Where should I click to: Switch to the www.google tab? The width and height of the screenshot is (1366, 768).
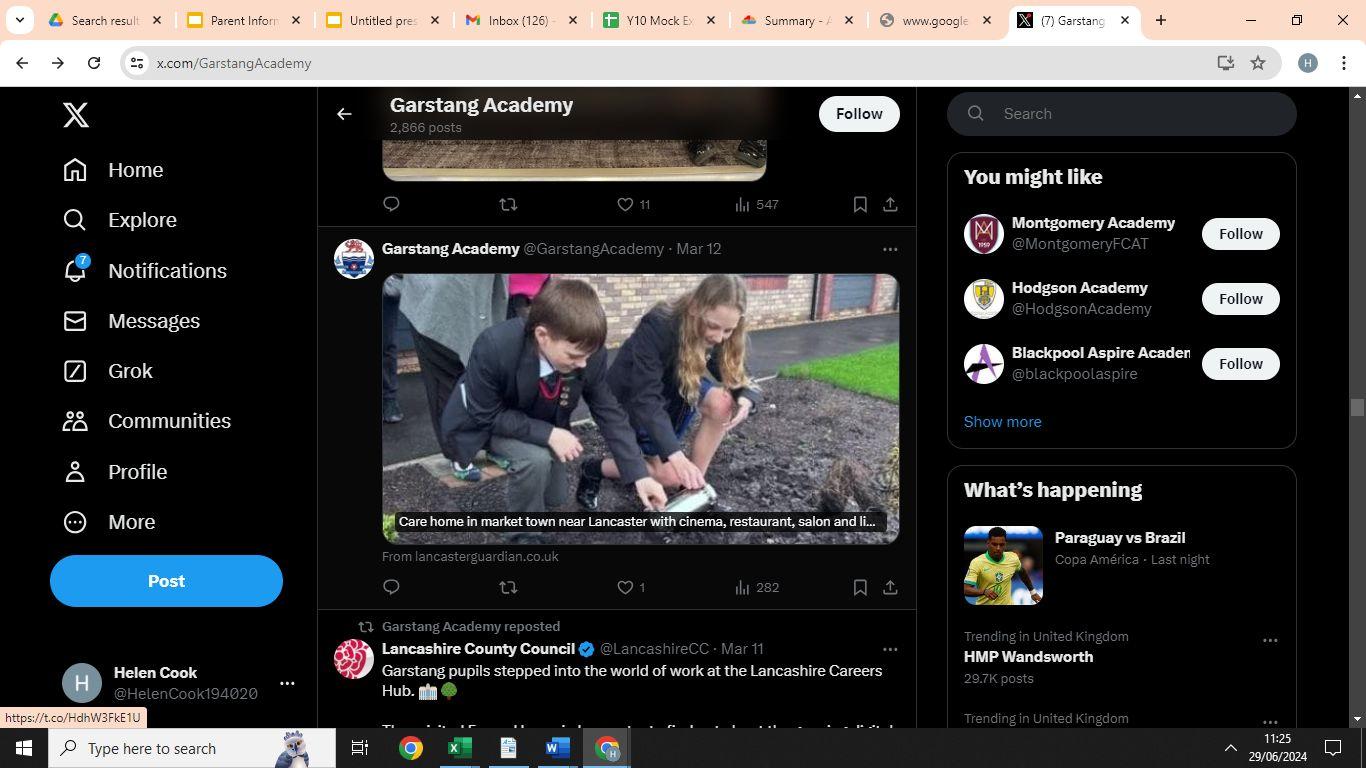click(x=938, y=20)
